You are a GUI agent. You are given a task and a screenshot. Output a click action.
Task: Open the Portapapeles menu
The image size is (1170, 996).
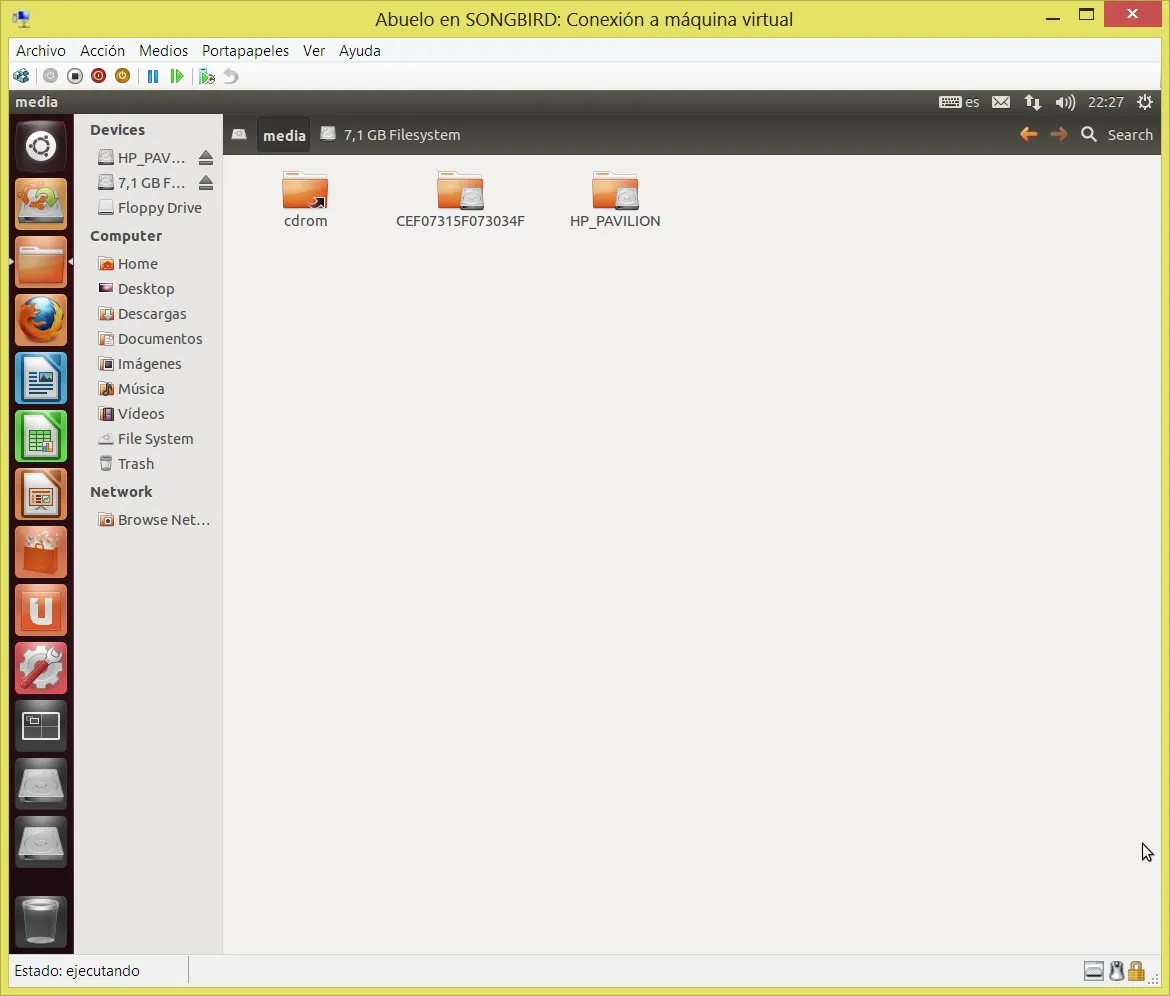[245, 50]
